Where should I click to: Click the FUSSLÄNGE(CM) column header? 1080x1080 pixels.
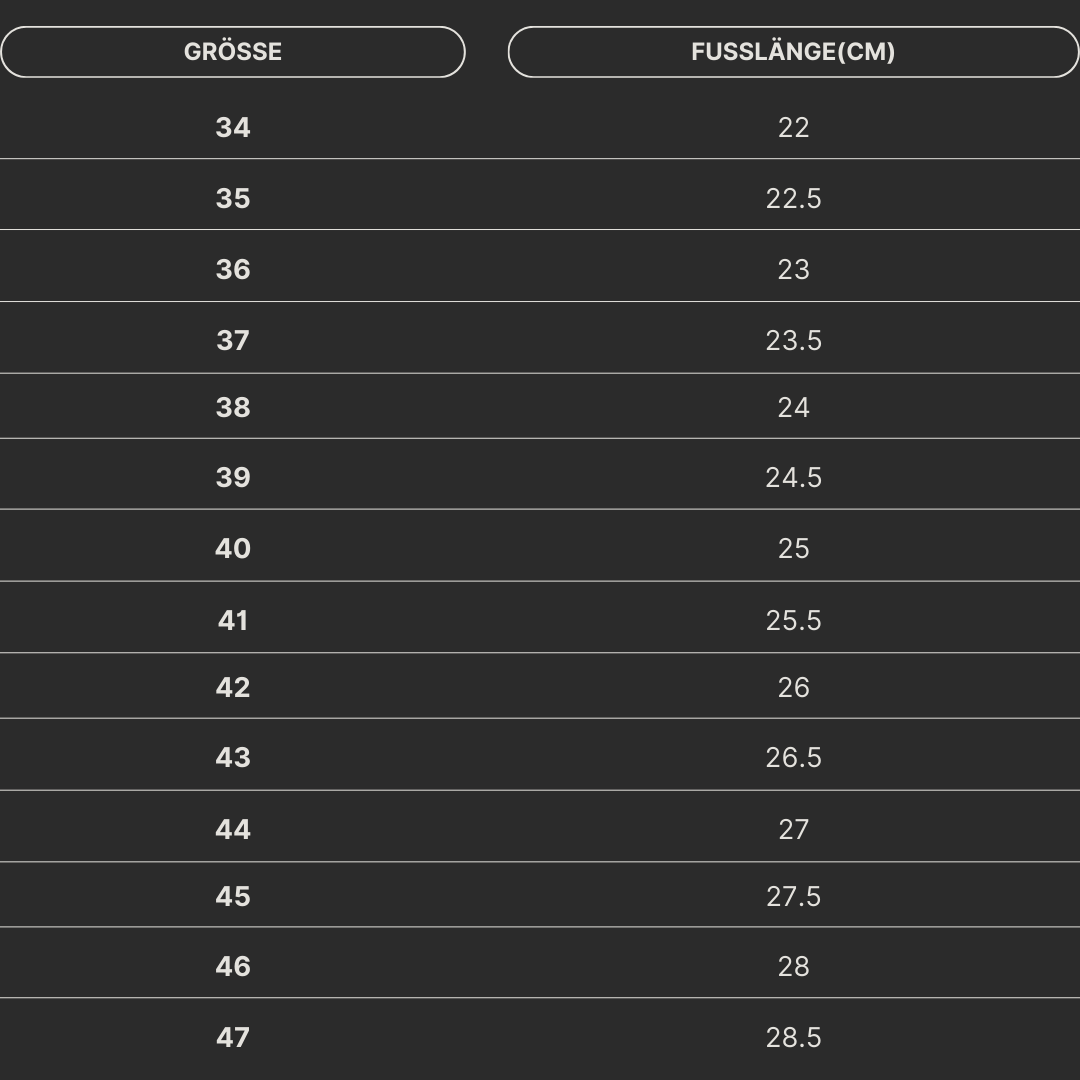[793, 52]
